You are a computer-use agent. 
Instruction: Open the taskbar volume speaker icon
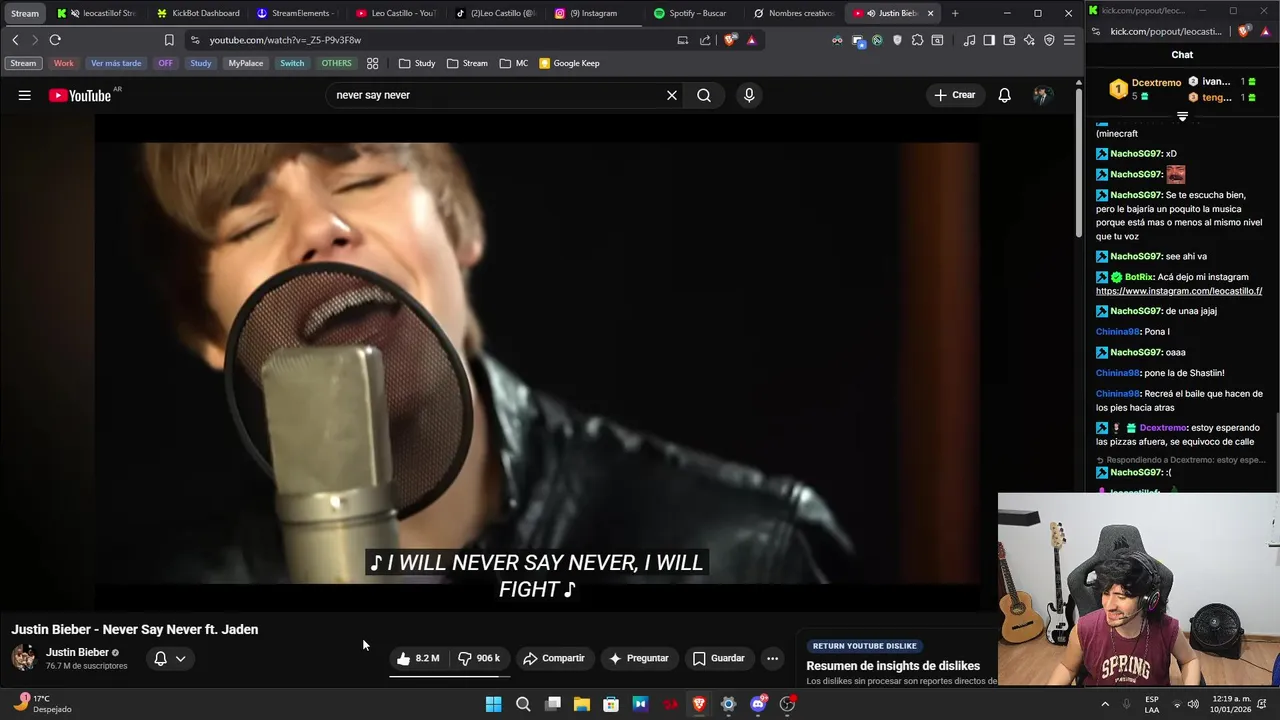click(x=1194, y=704)
